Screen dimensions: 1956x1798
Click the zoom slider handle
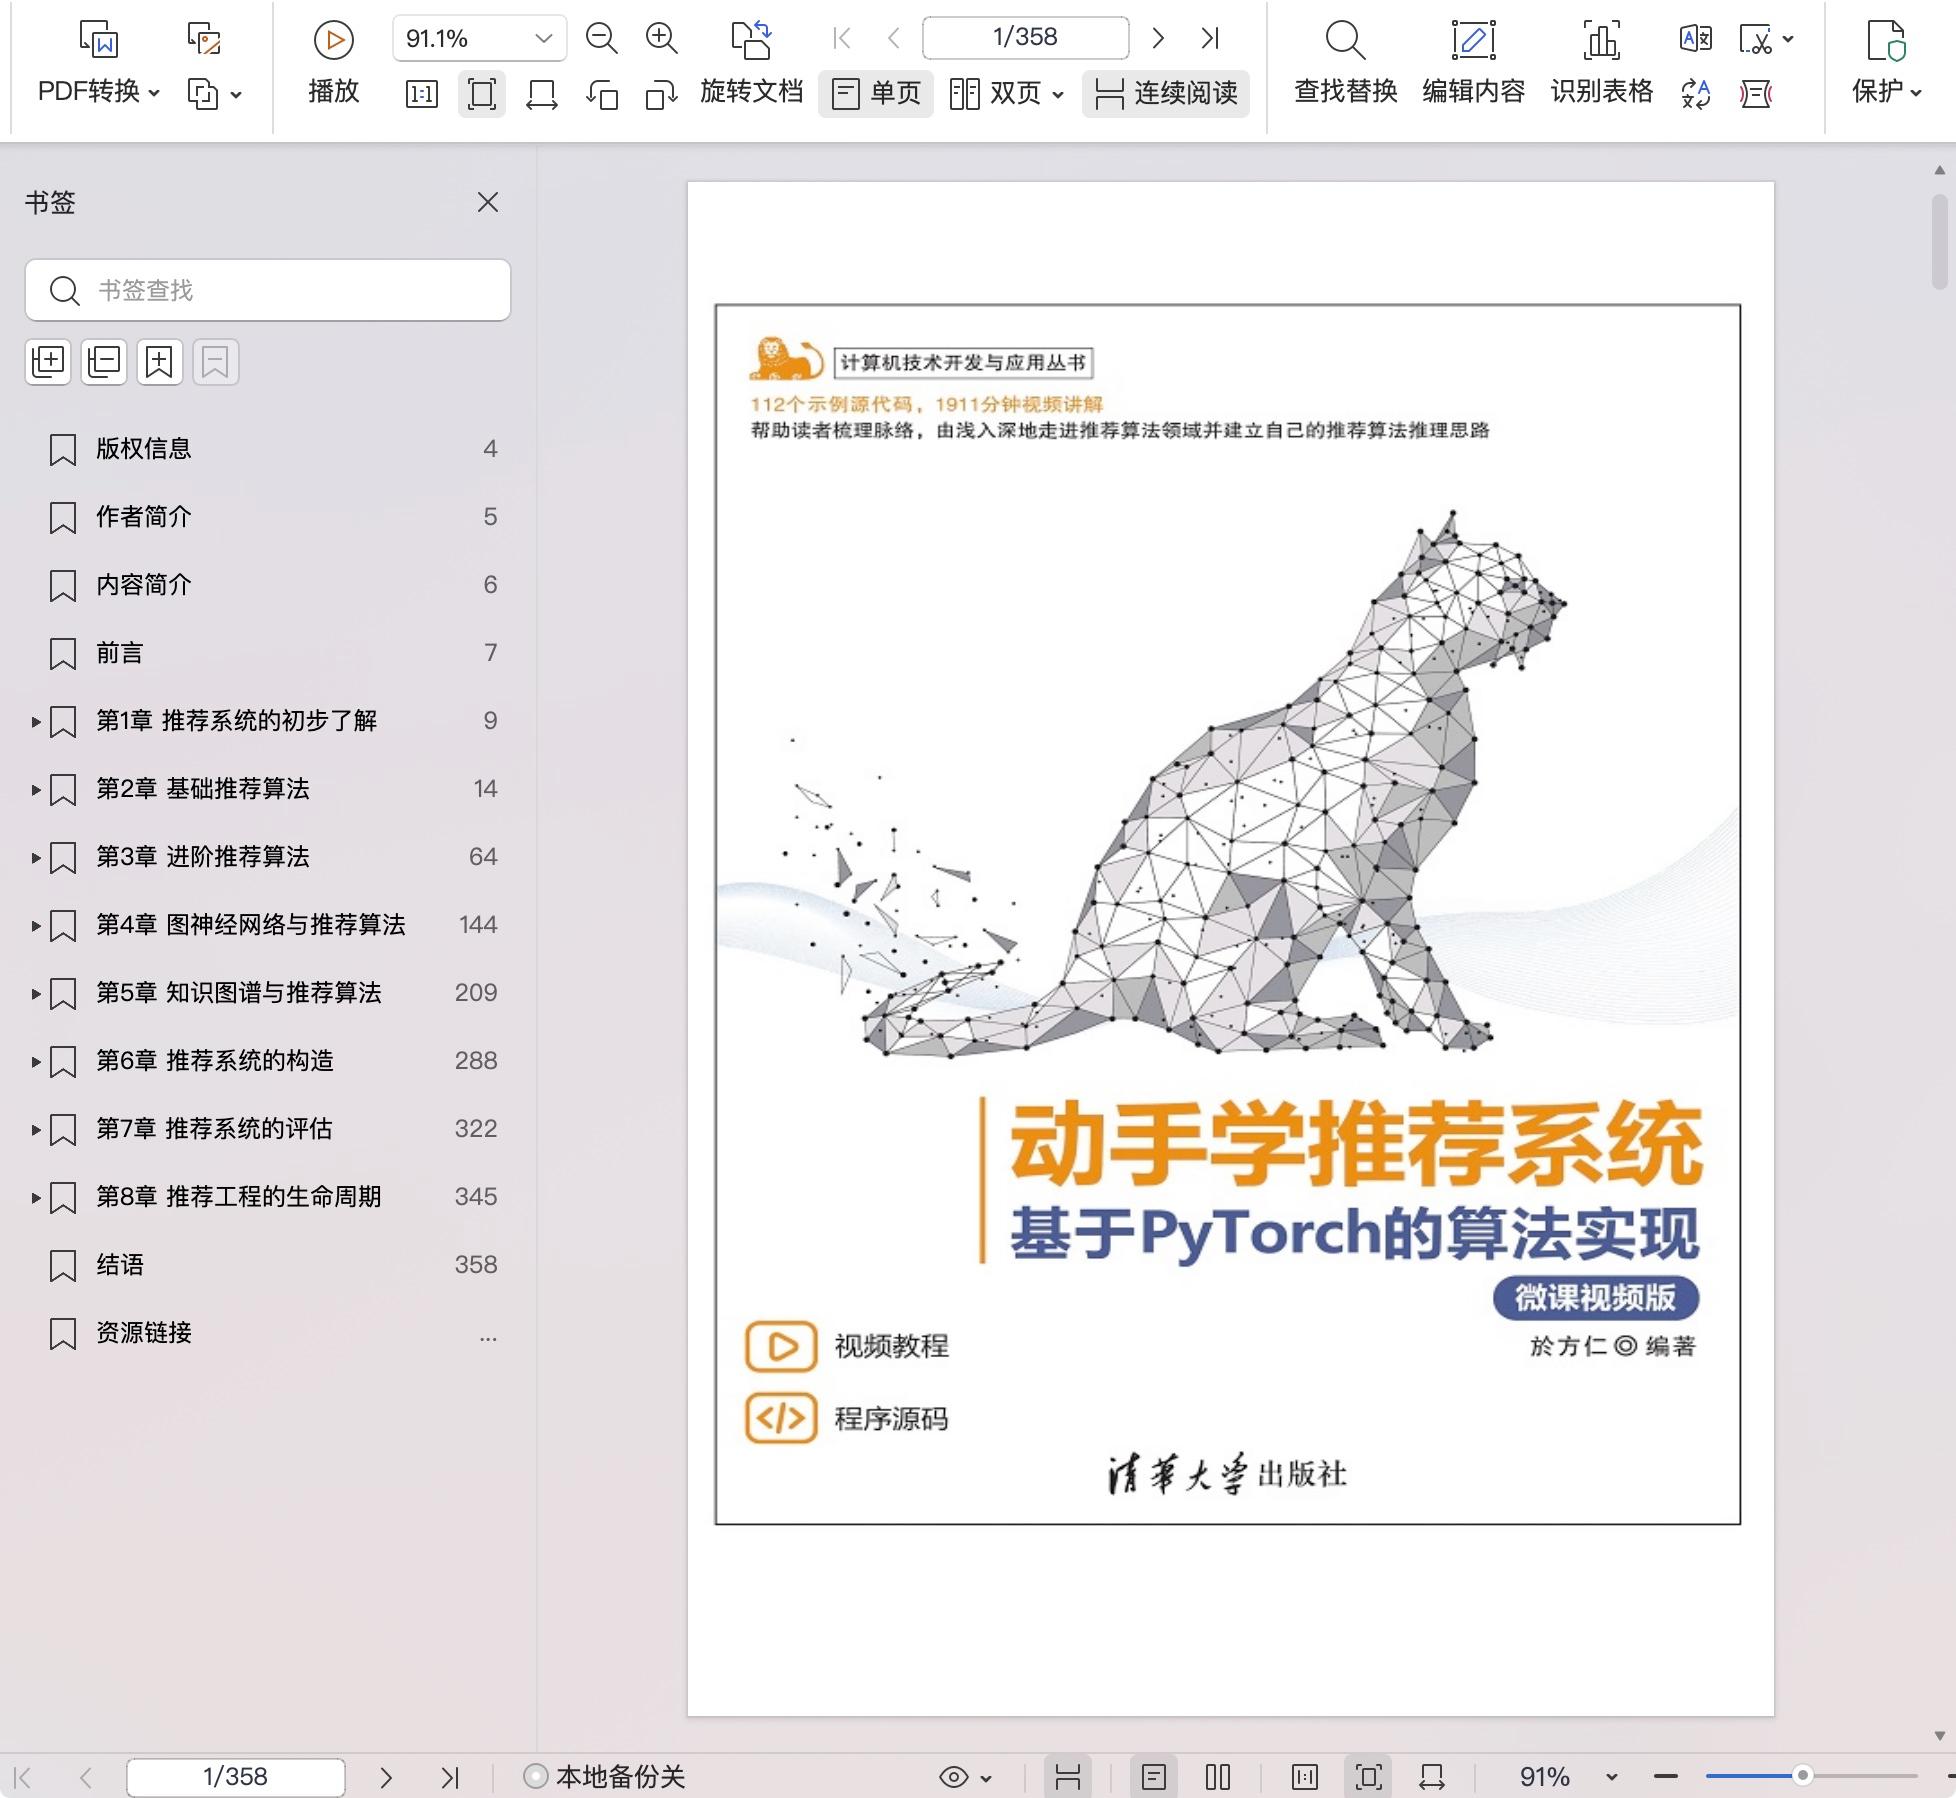click(1802, 1775)
